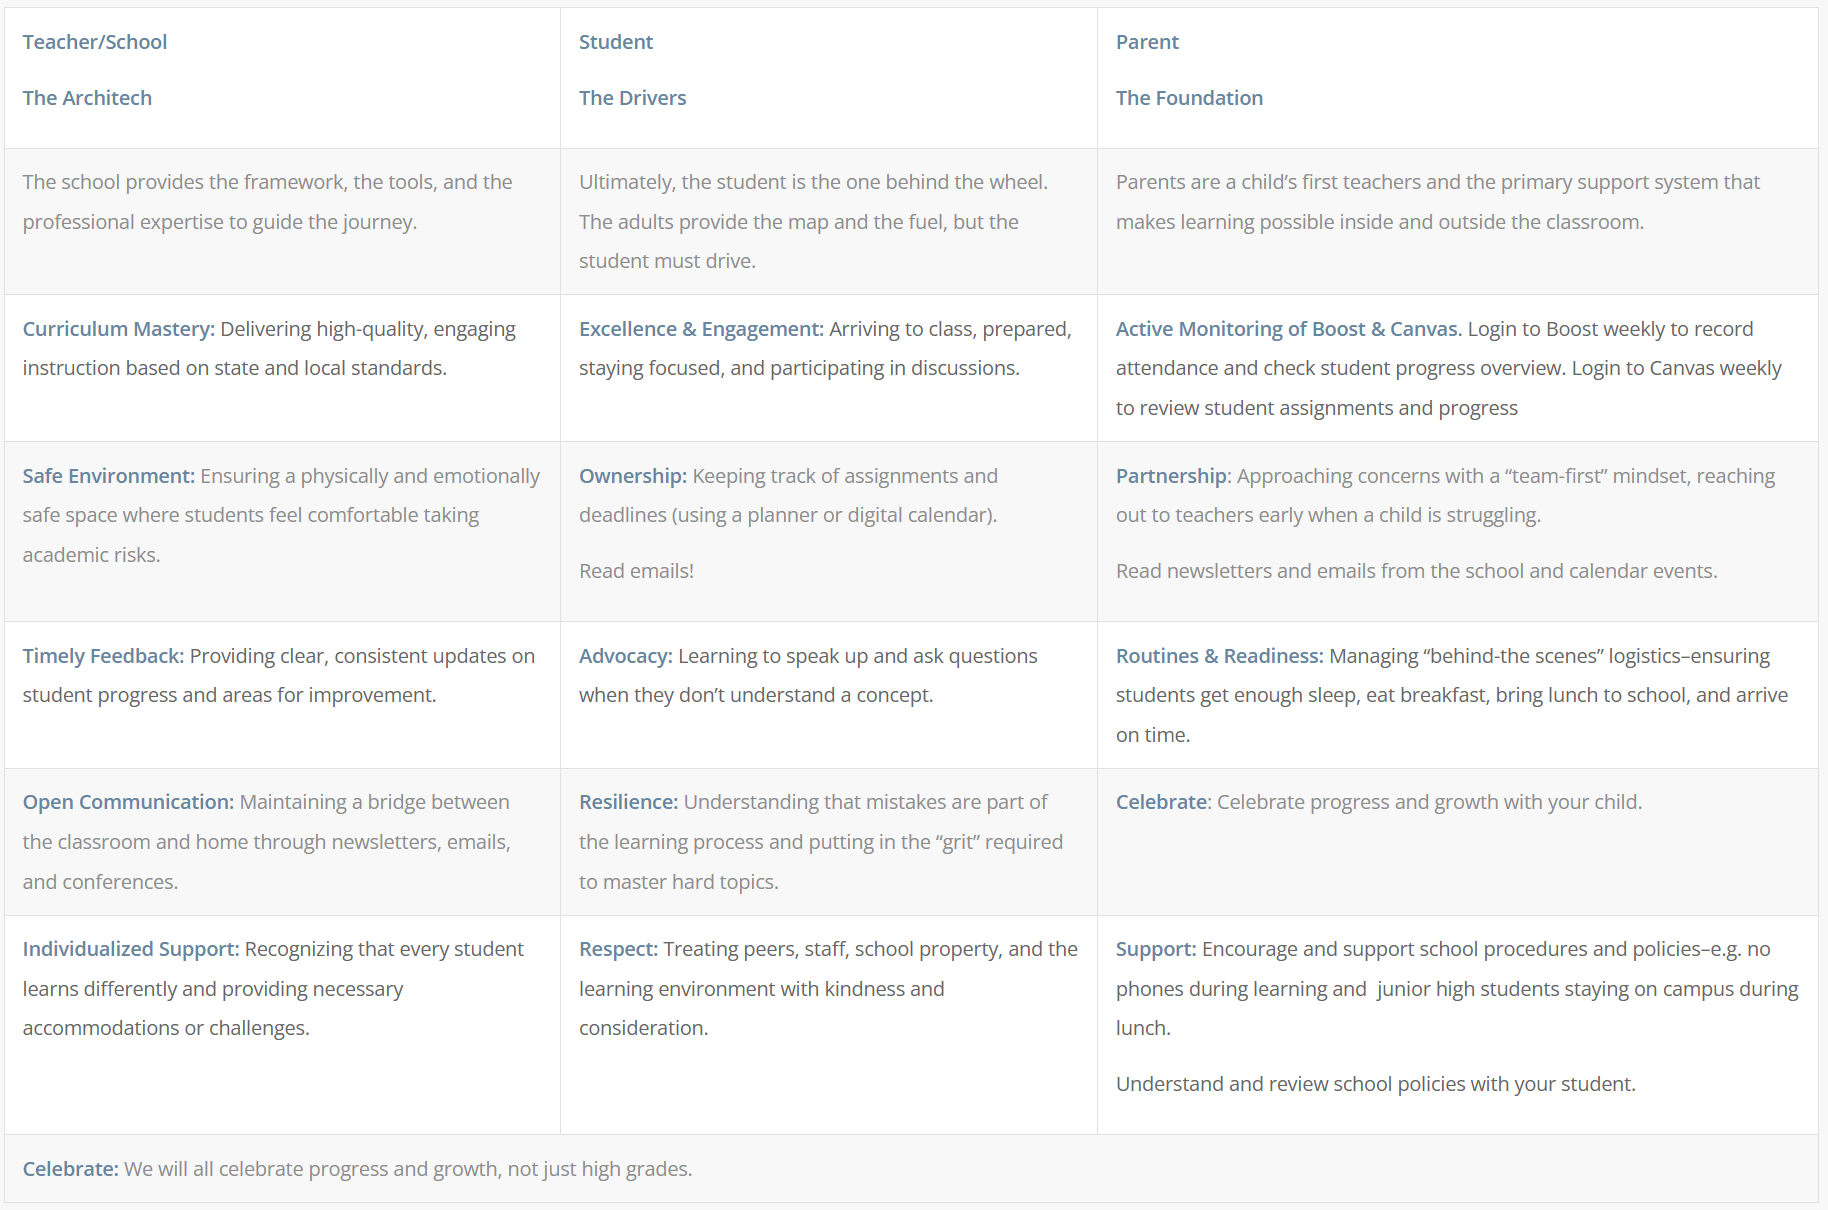Click the Timely Feedback heading
The width and height of the screenshot is (1828, 1210).
[103, 656]
